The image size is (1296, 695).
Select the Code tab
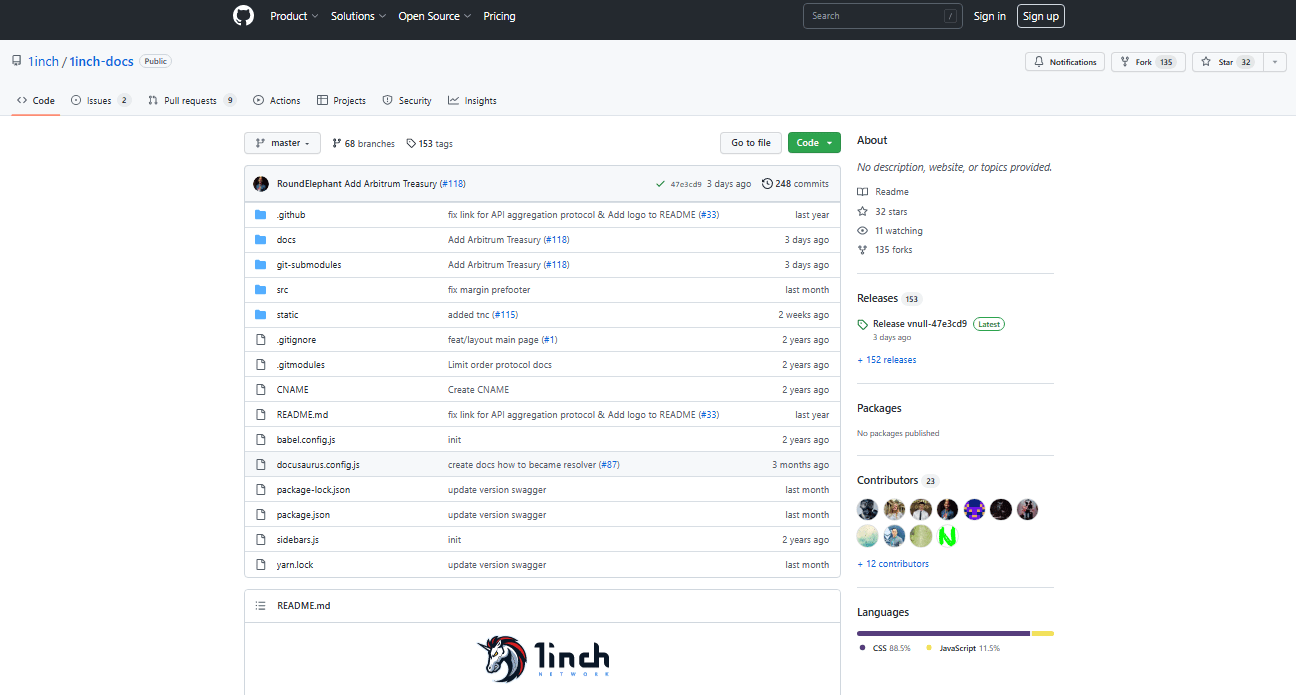click(x=36, y=101)
